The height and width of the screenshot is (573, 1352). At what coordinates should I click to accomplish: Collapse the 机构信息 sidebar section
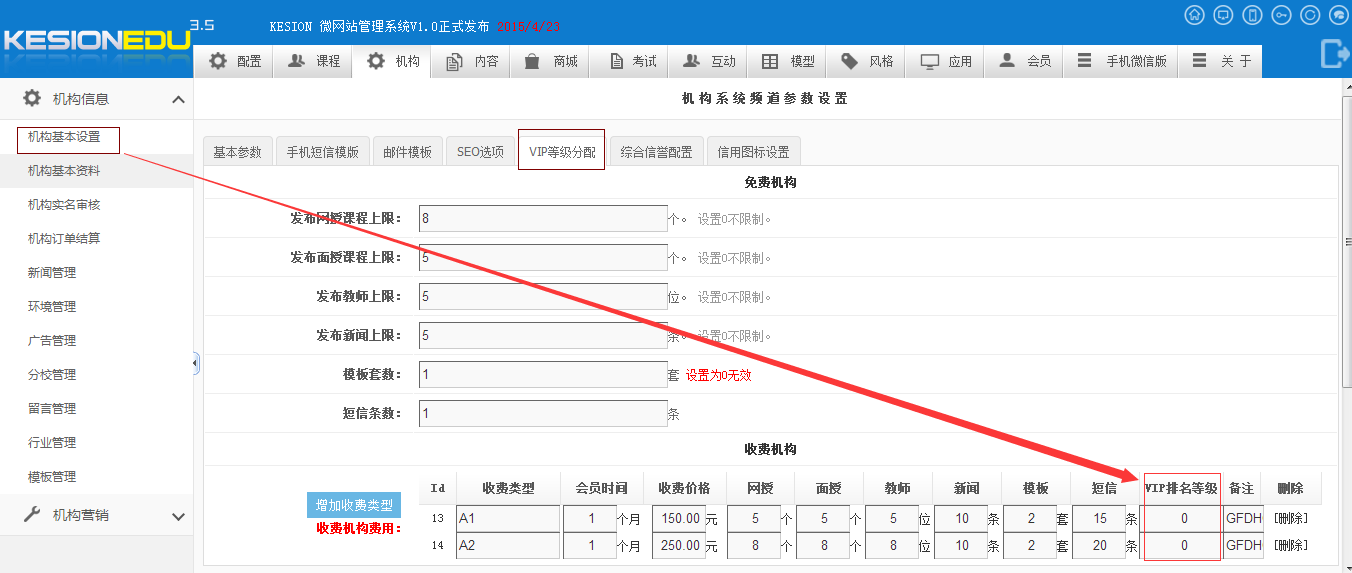(178, 99)
